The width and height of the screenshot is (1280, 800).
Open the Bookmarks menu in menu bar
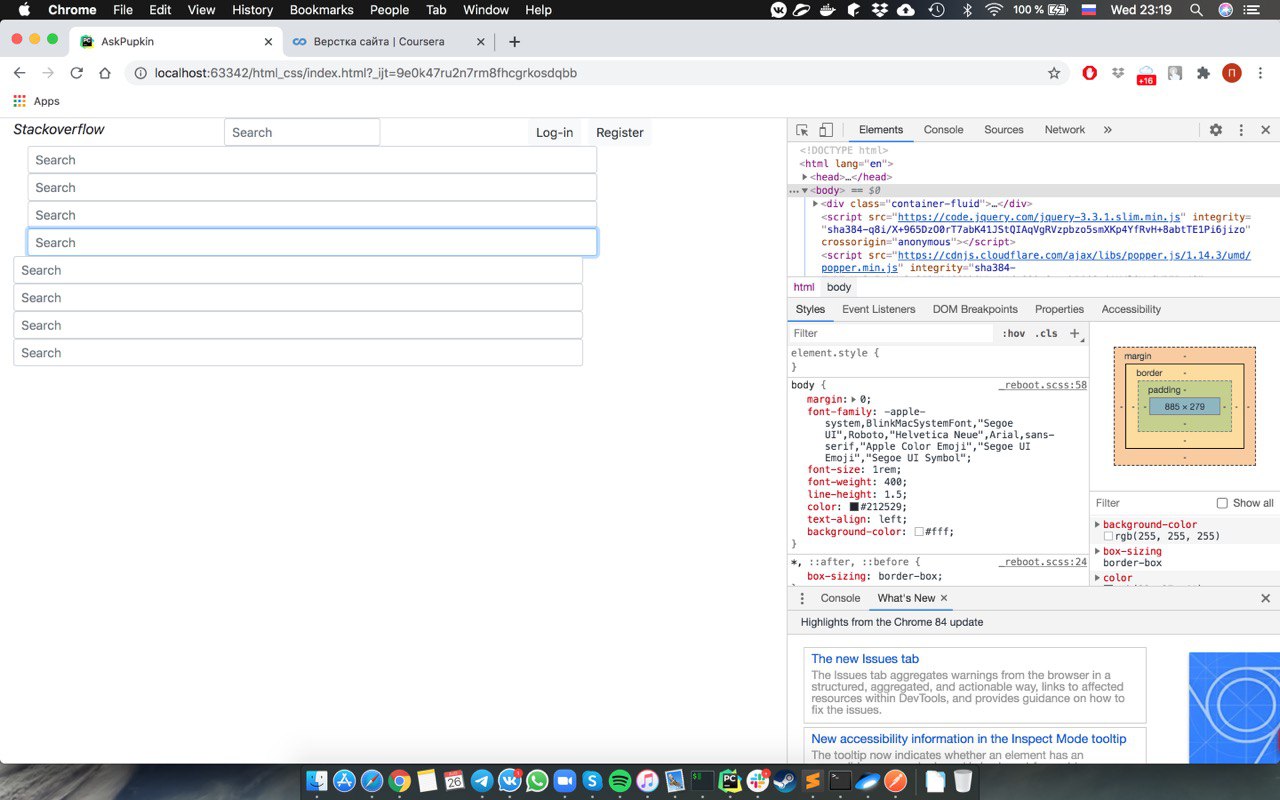(321, 10)
